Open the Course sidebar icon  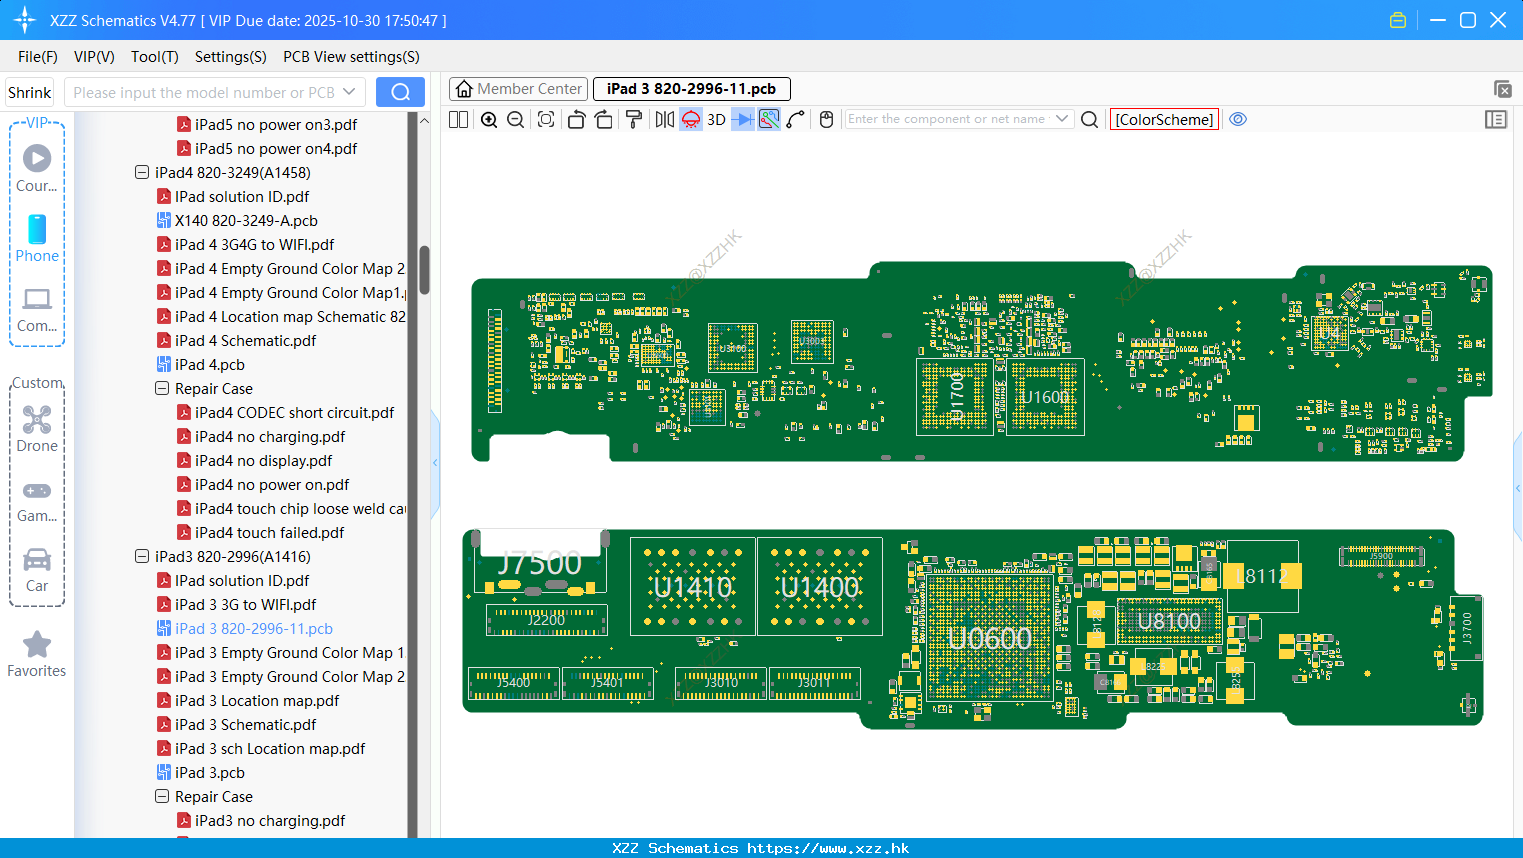[x=37, y=168]
